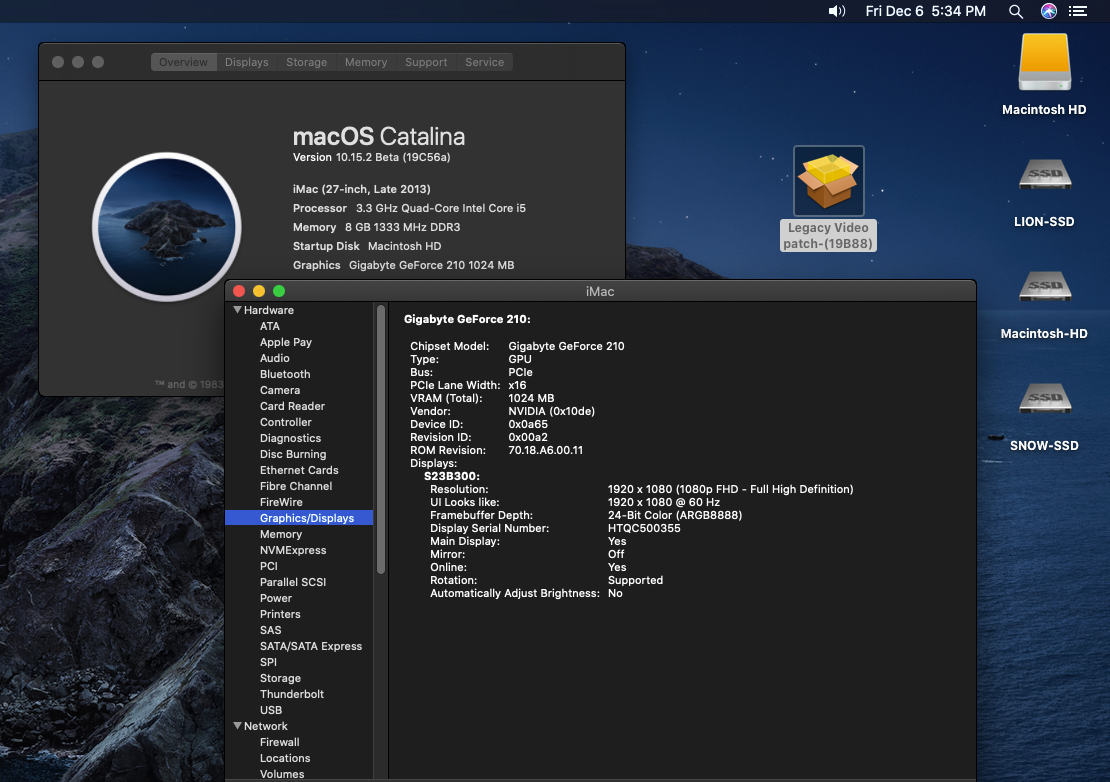Screen dimensions: 1110x782
Task: Click the iMac (27-inch, Late 2013) text
Action: pos(362,189)
